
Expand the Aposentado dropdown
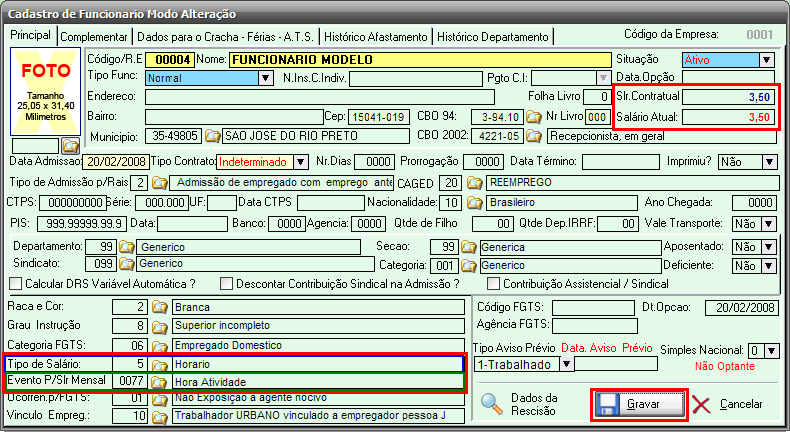[769, 247]
